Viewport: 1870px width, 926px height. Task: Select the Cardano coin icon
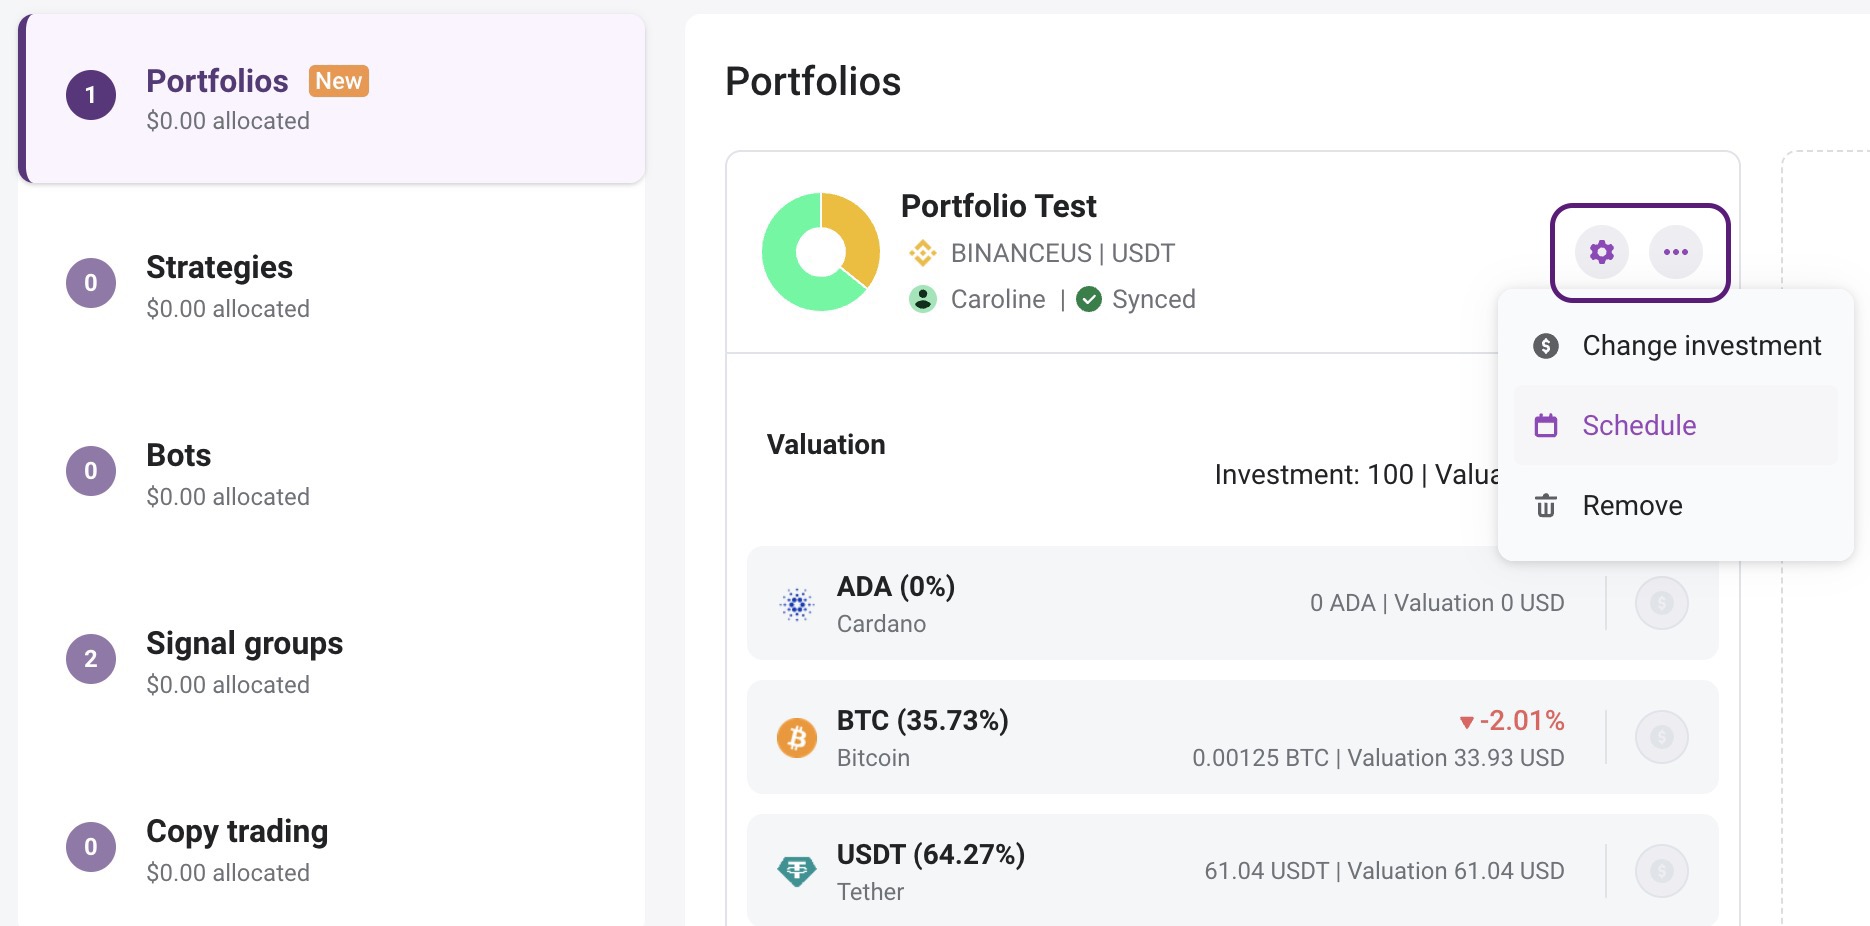[x=796, y=602]
